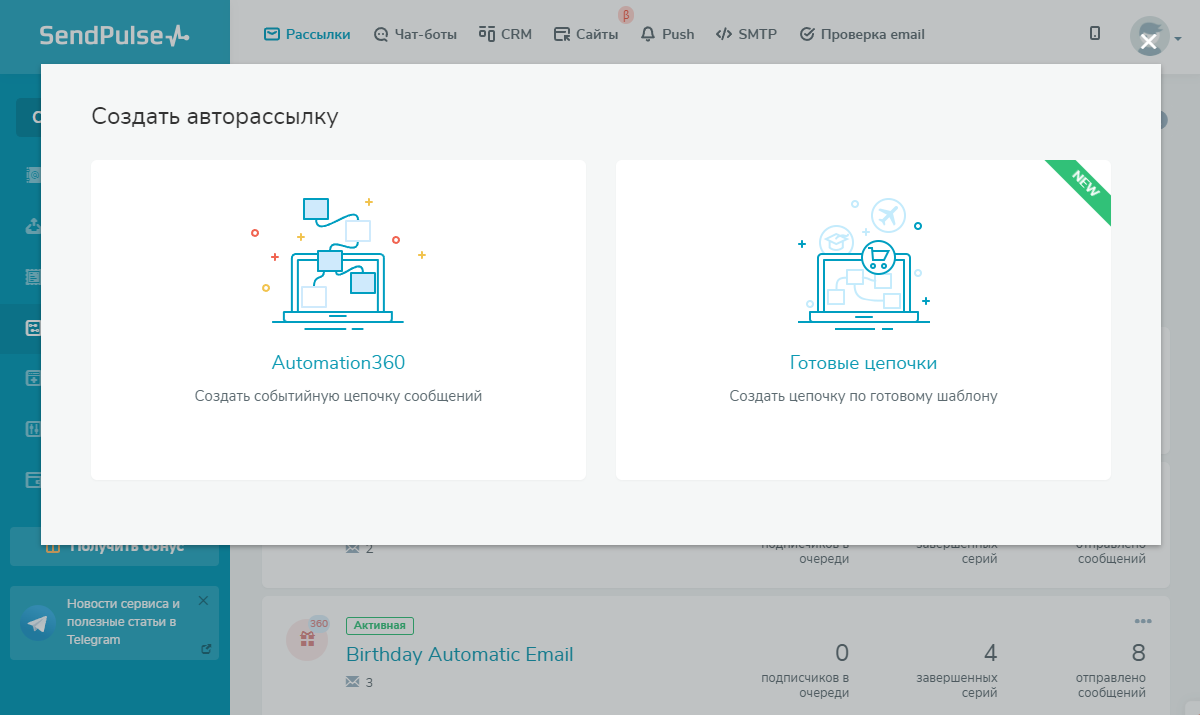Image resolution: width=1200 pixels, height=715 pixels.
Task: Click the Telegram paper plane icon
Action: coord(38,622)
